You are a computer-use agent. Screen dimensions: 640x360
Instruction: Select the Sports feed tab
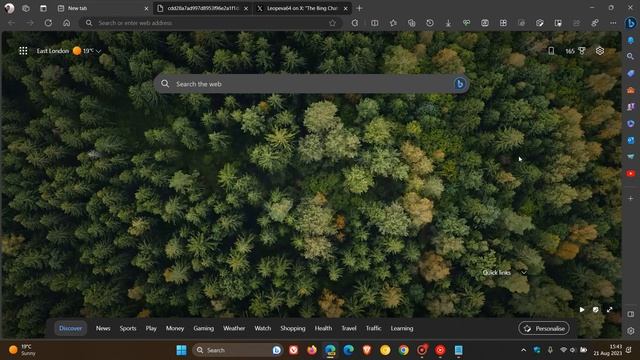[128, 328]
